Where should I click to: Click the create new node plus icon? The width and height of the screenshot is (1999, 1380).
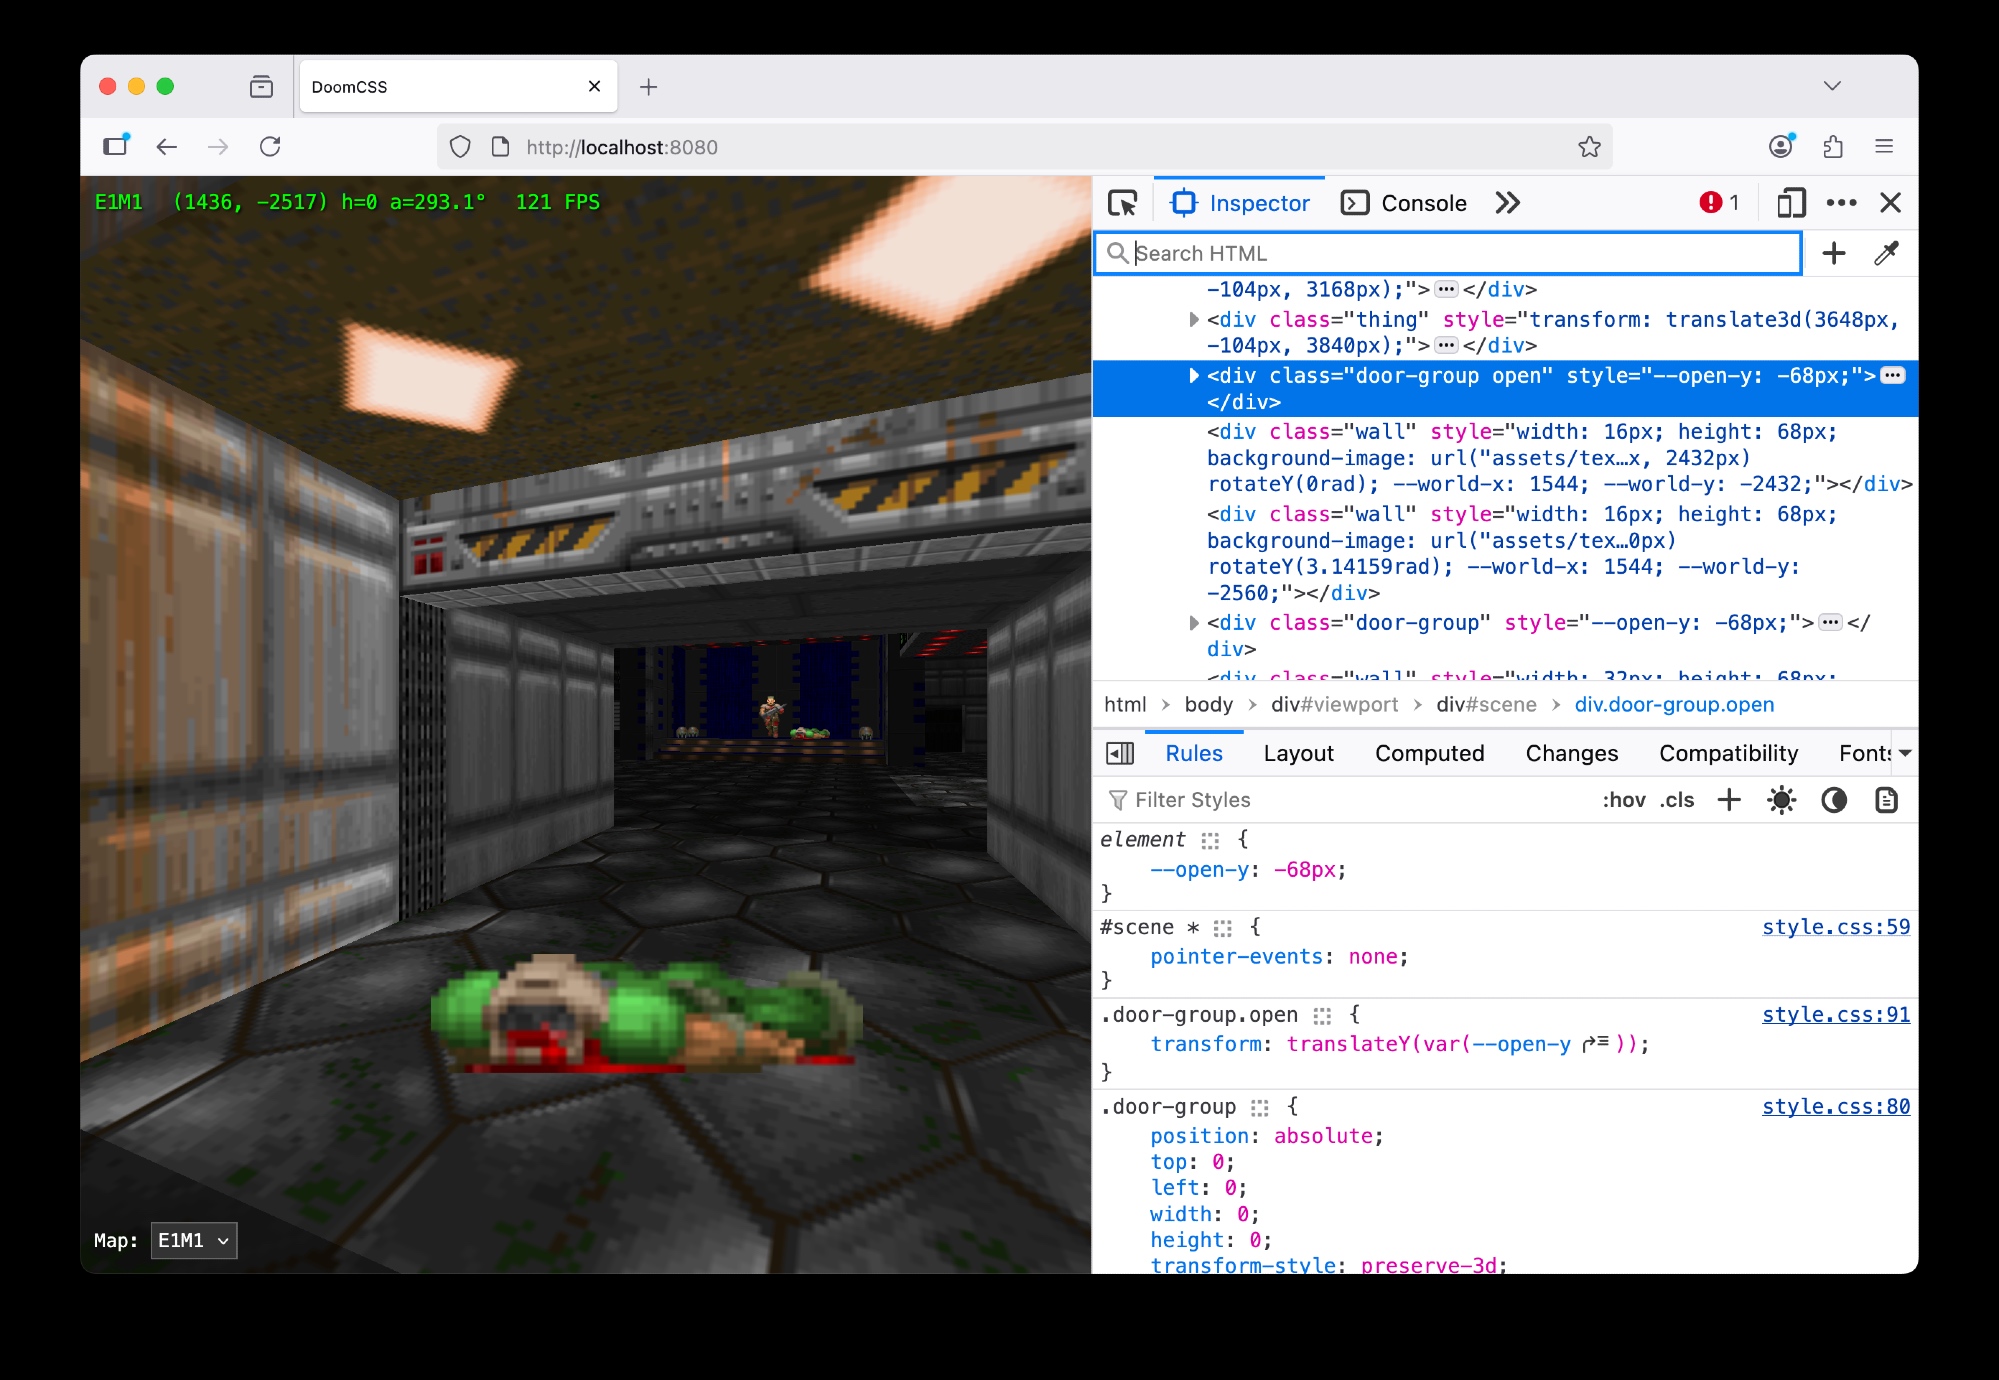pyautogui.click(x=1833, y=254)
